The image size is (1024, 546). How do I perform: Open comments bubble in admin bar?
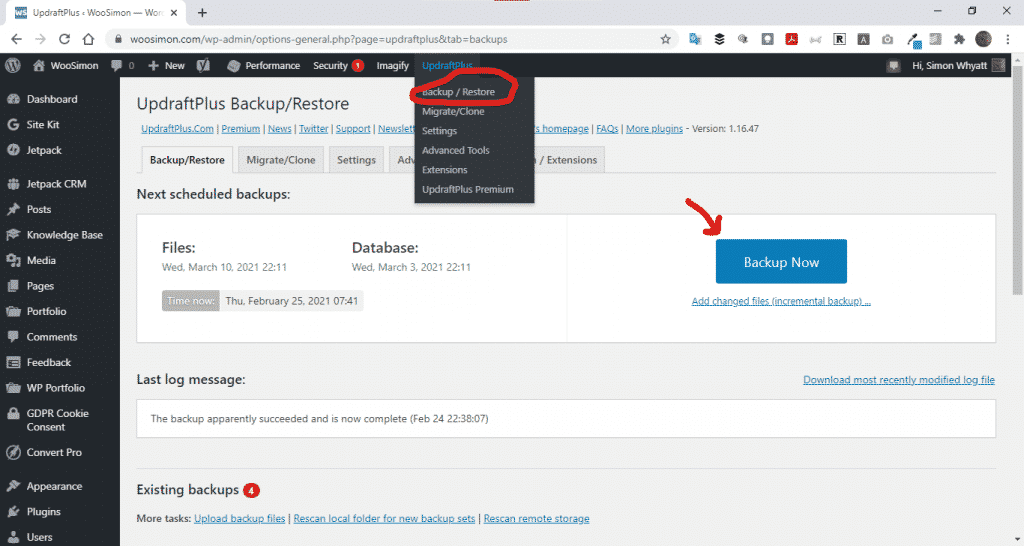(x=123, y=65)
